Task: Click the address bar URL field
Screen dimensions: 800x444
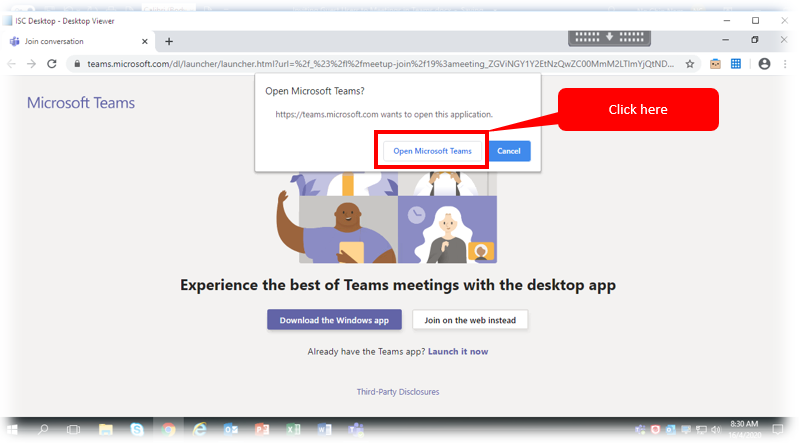Action: (x=380, y=63)
